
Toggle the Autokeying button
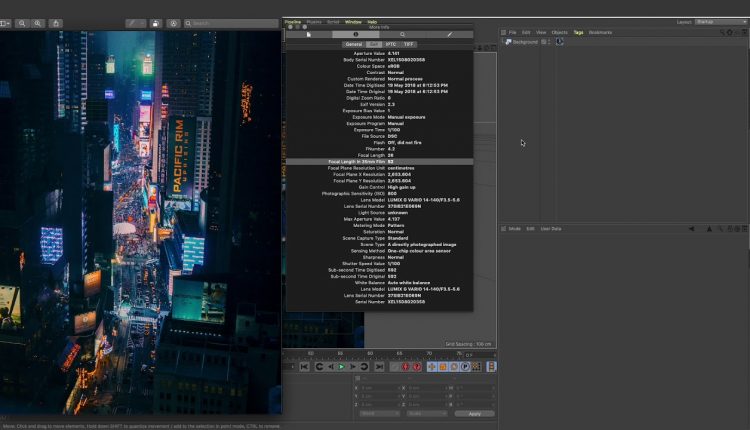pos(417,367)
